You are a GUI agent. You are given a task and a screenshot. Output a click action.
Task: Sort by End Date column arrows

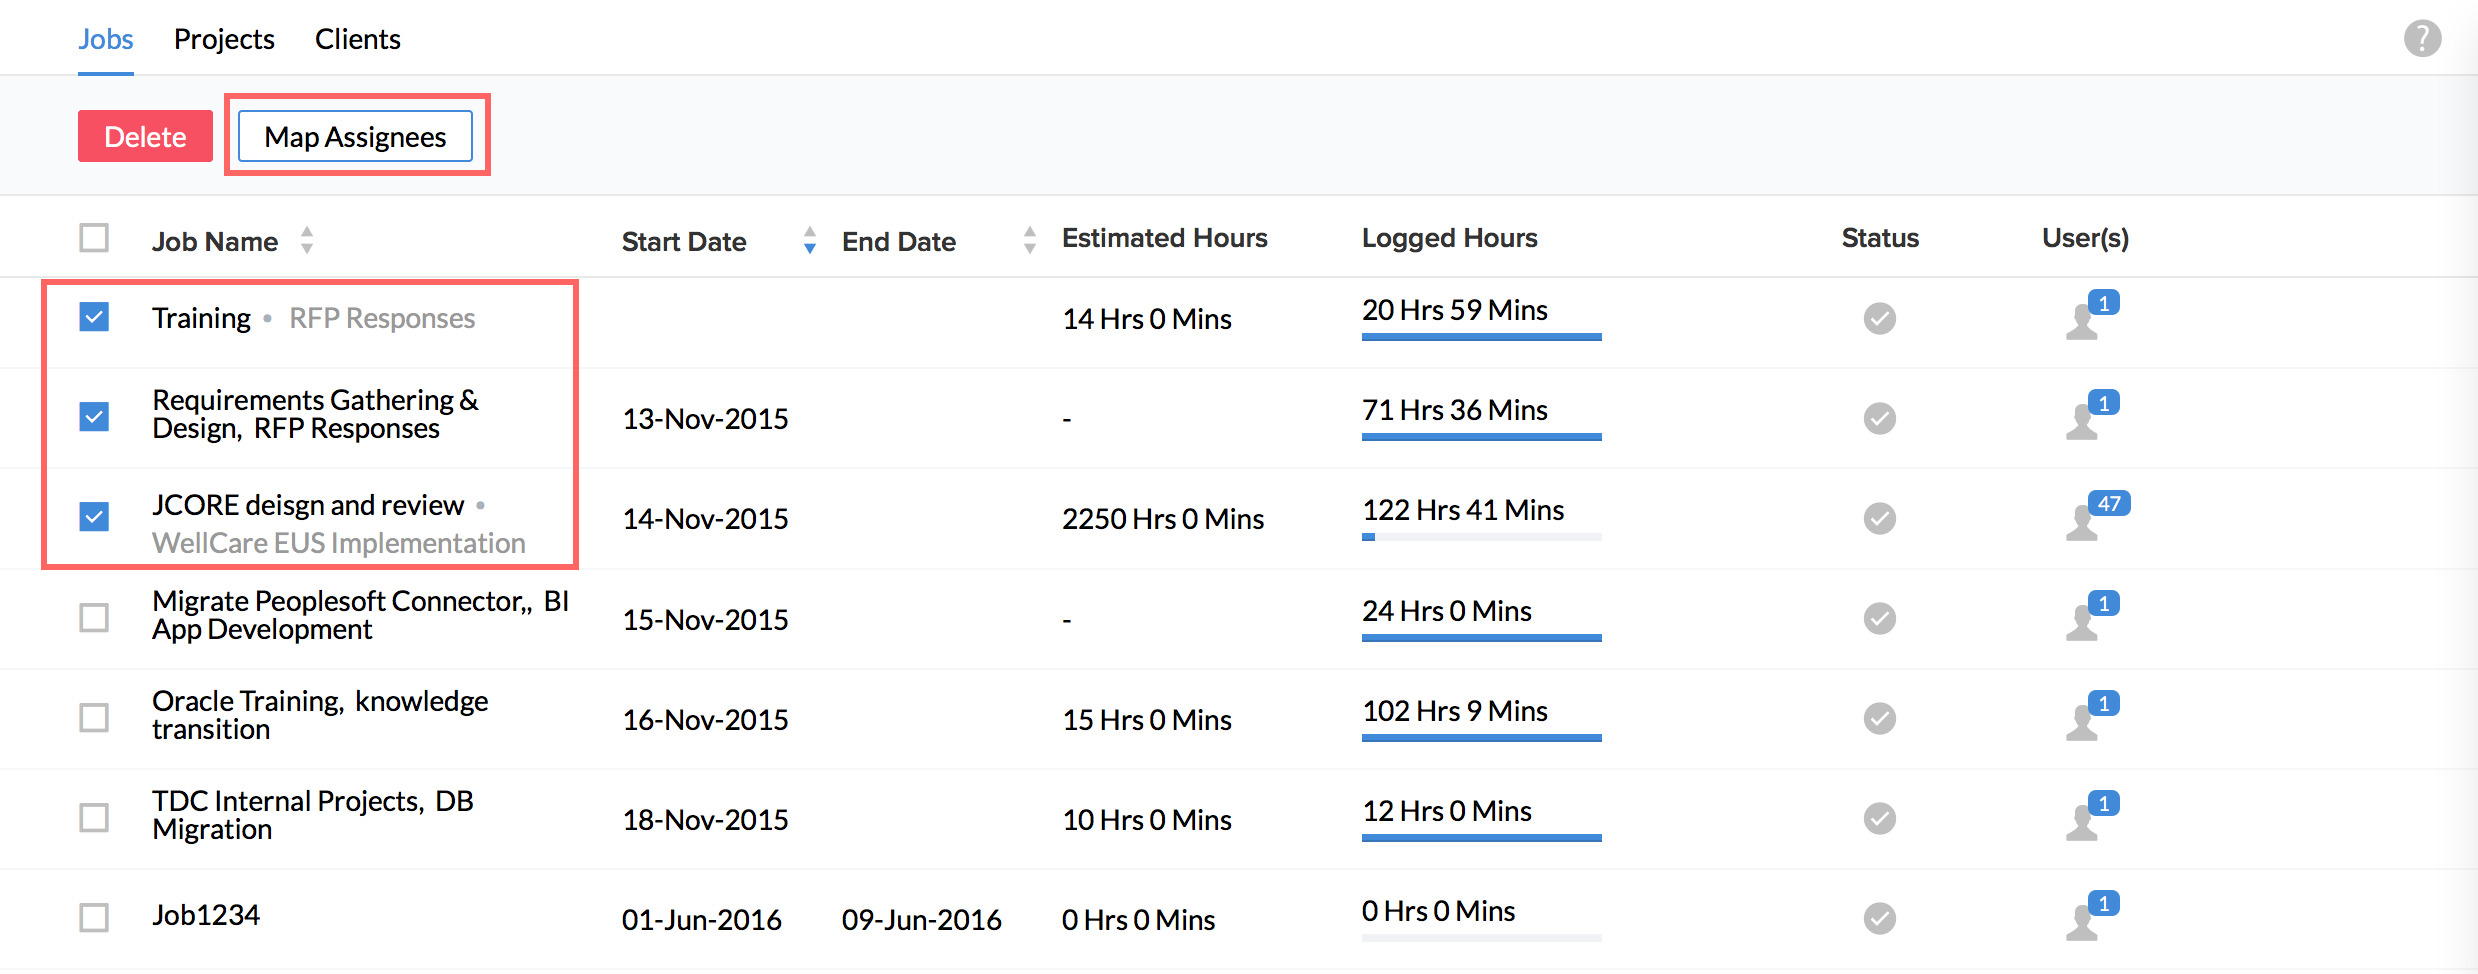click(x=1029, y=240)
